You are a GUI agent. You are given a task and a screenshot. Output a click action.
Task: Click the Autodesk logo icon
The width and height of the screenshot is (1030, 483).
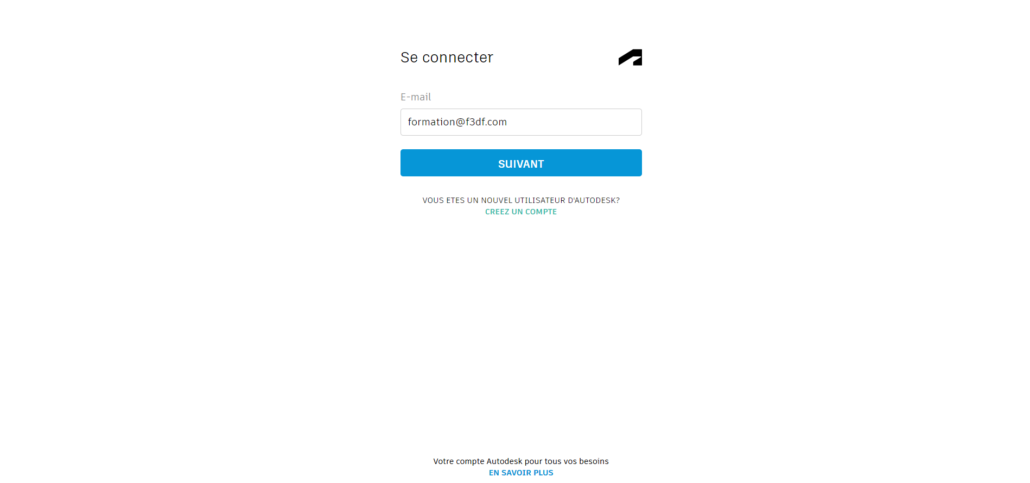point(630,57)
